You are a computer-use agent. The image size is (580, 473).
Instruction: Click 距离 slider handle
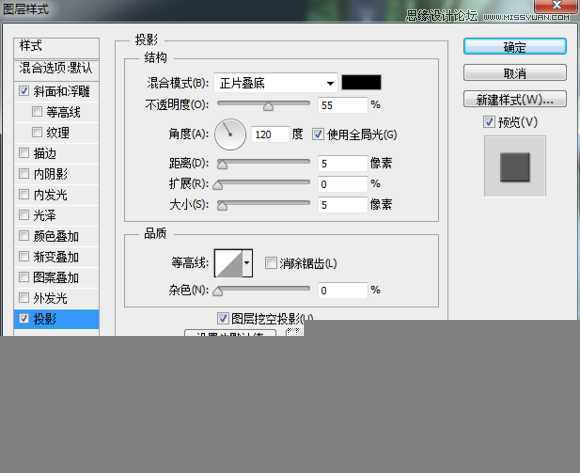(x=222, y=165)
